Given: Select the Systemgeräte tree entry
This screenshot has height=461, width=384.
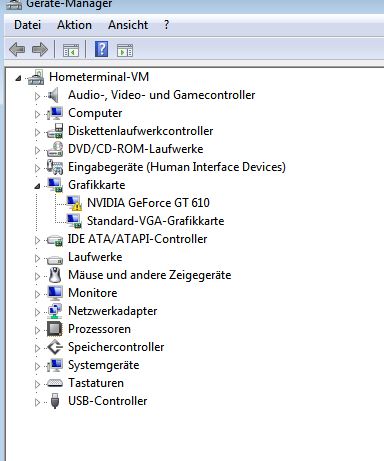Looking at the screenshot, I should tap(103, 365).
